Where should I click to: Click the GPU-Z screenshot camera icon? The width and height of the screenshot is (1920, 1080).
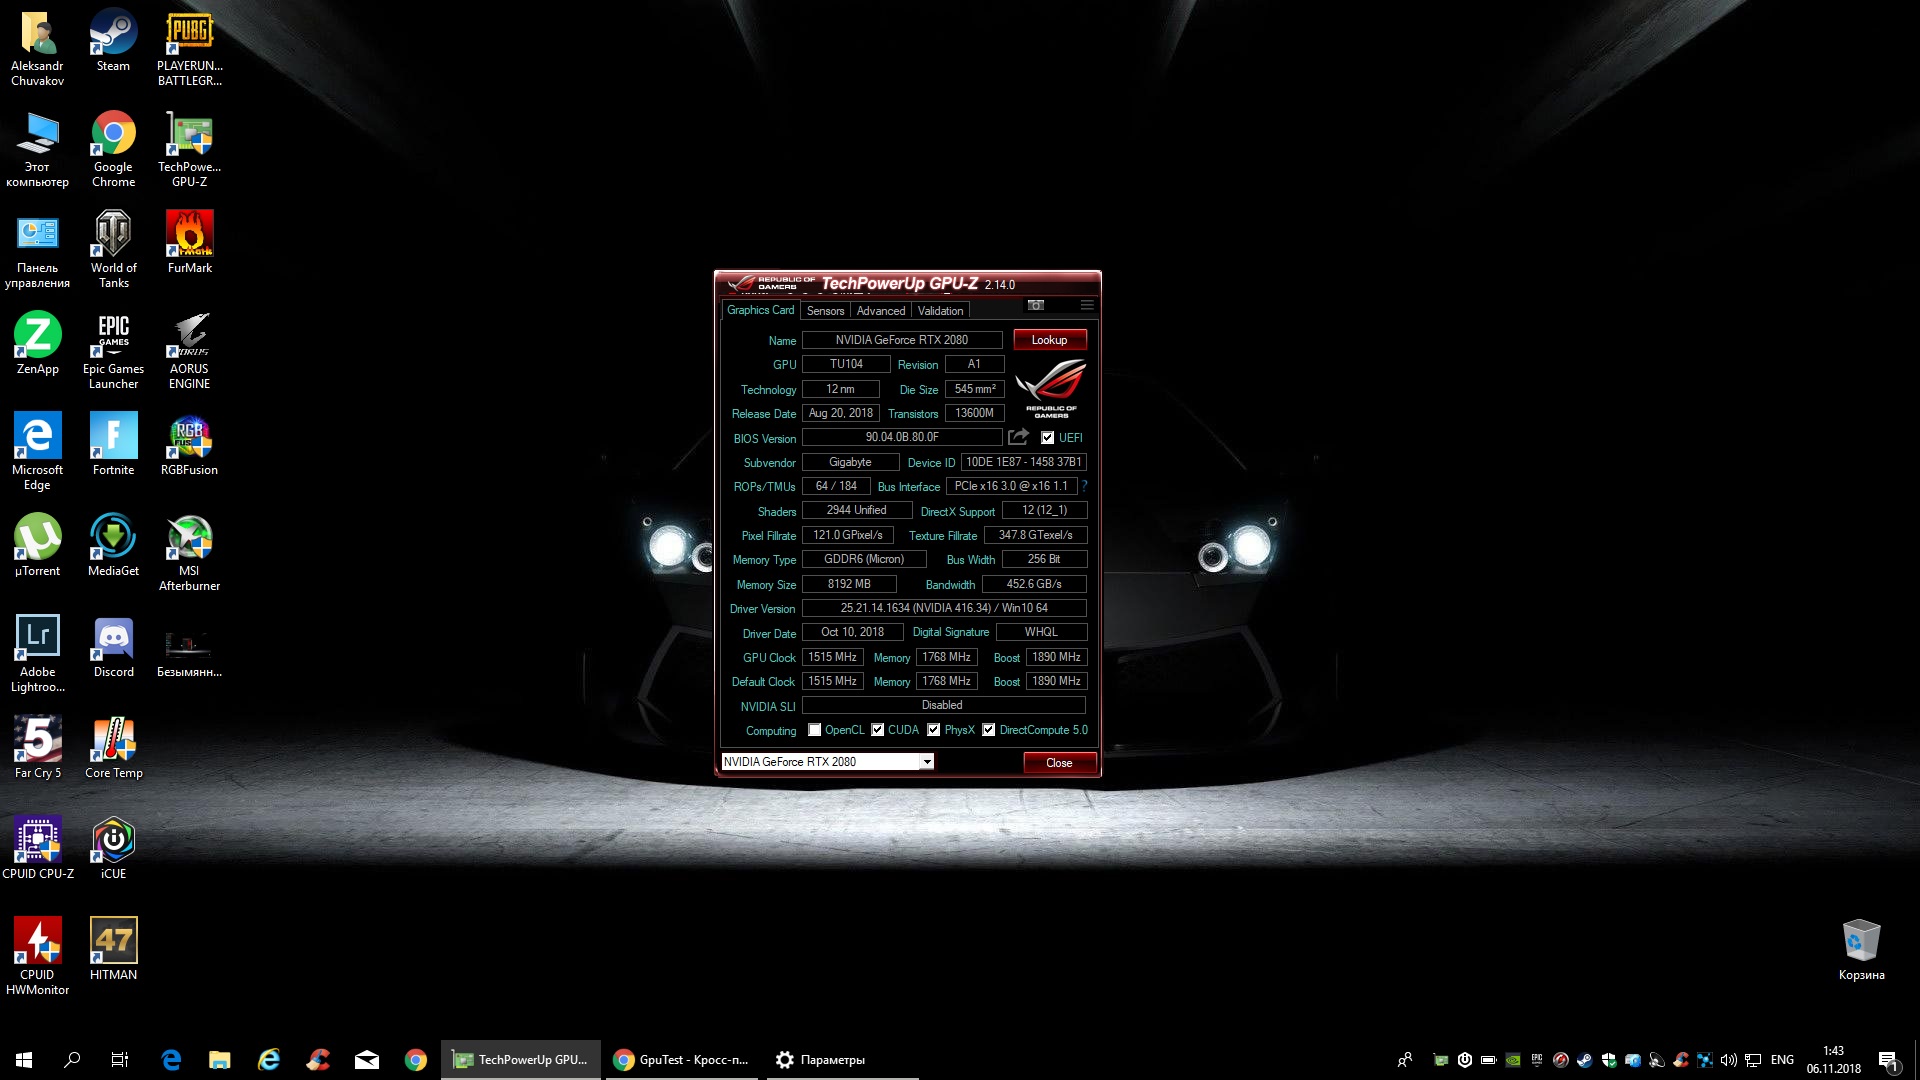pyautogui.click(x=1036, y=305)
